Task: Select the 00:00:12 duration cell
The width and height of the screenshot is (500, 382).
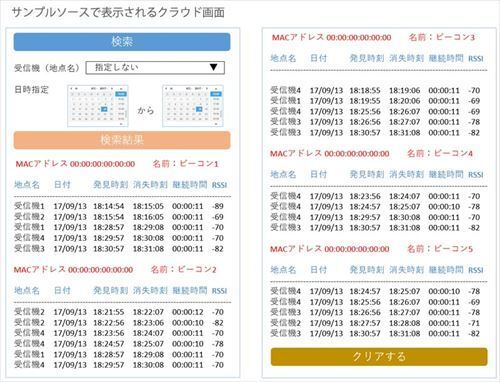Action: pyautogui.click(x=188, y=312)
